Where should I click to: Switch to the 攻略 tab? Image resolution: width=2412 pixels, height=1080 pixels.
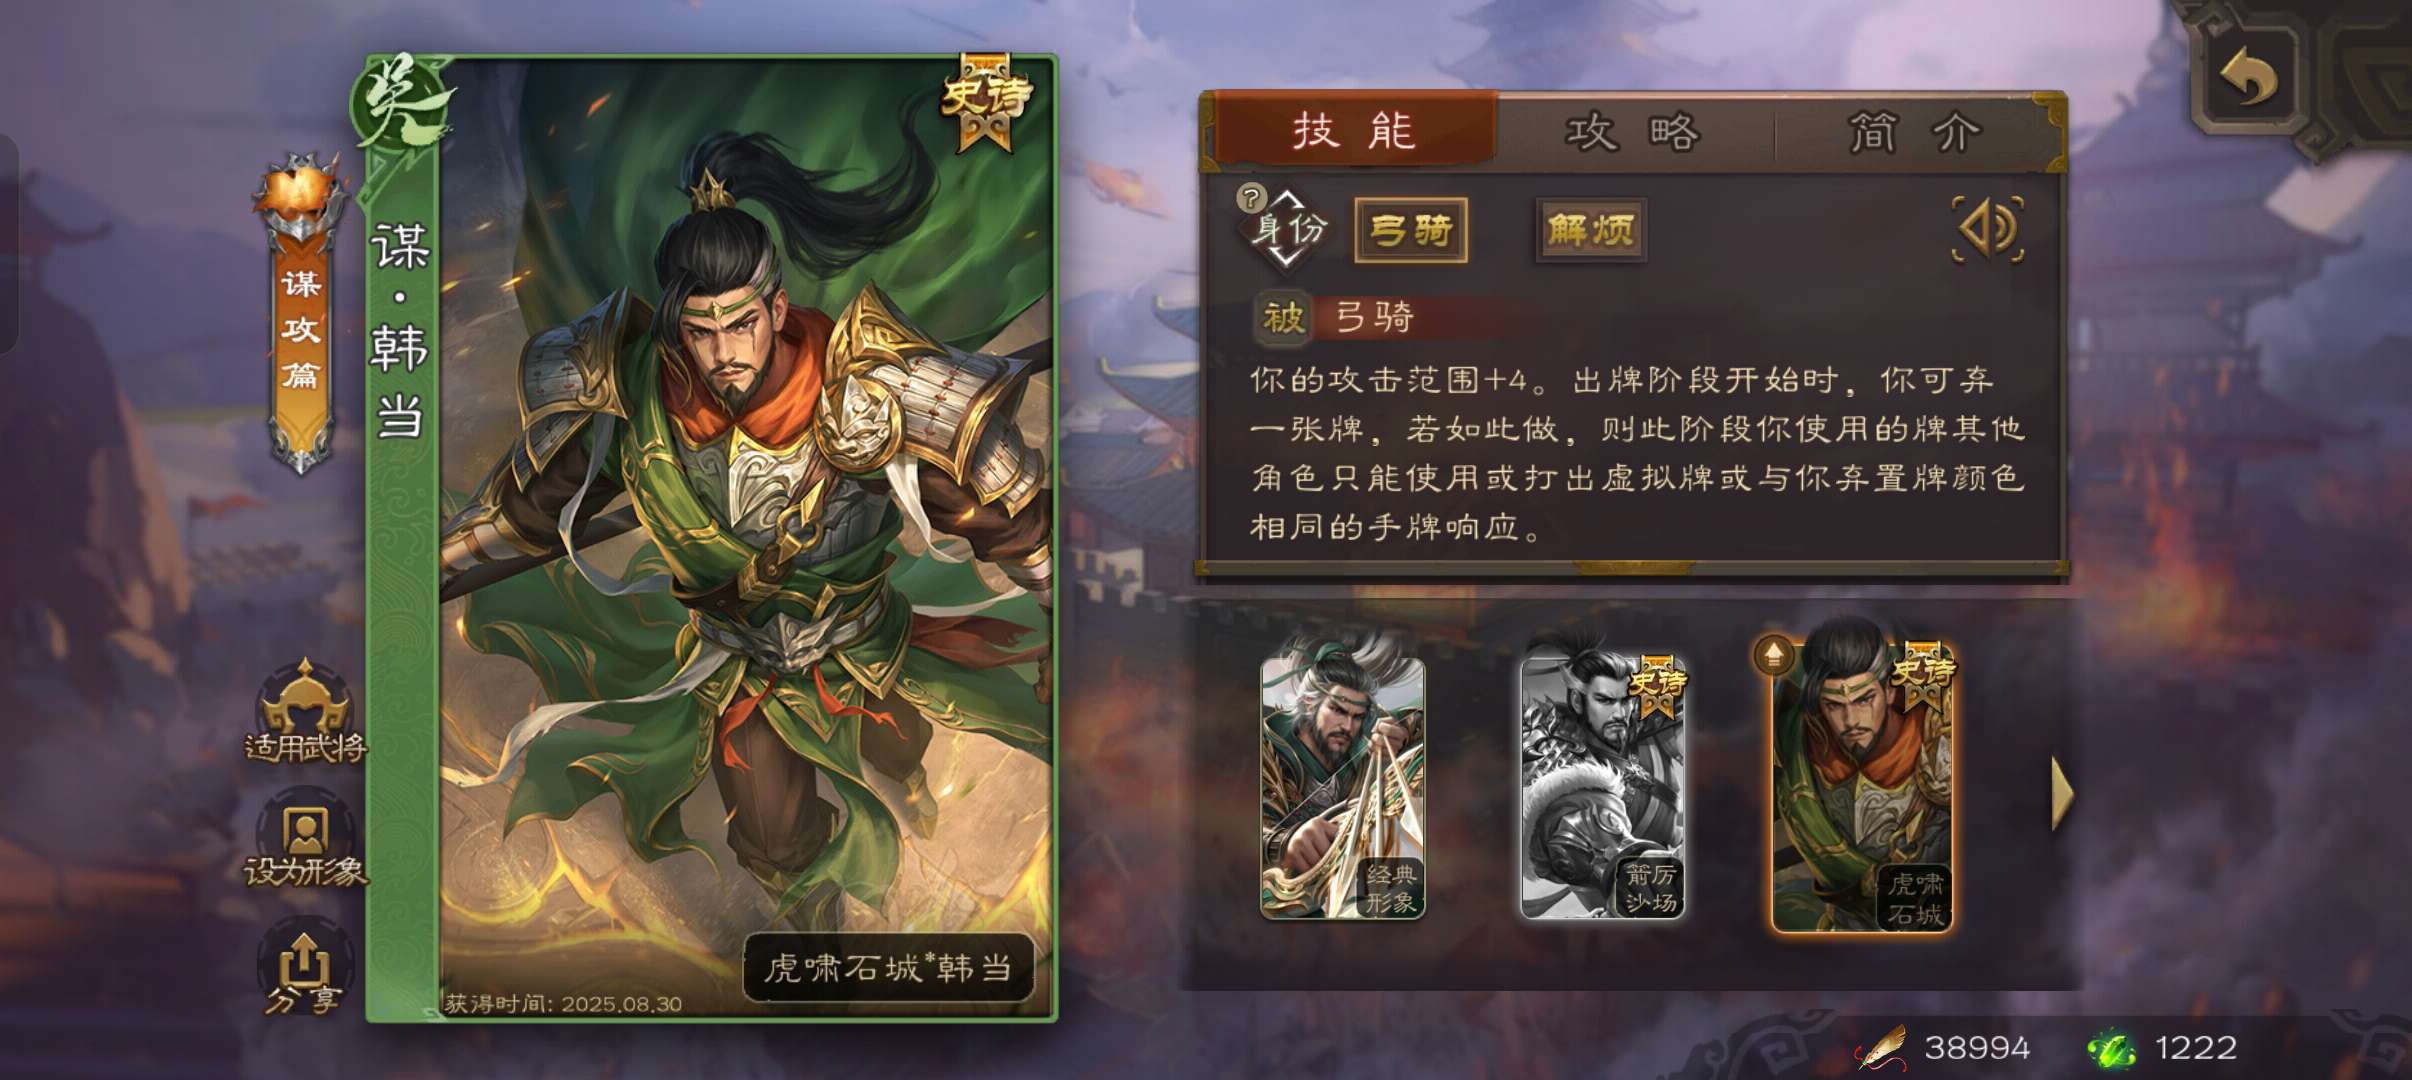click(1633, 132)
